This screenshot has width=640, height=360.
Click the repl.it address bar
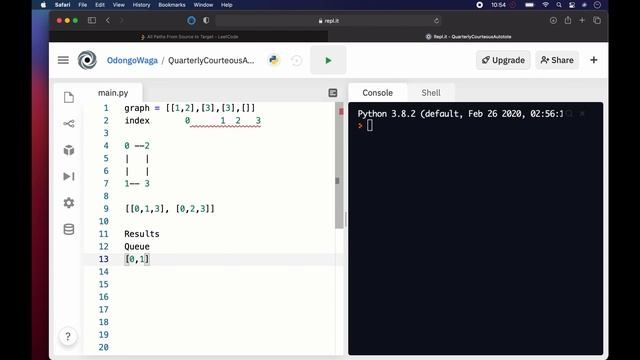point(329,20)
